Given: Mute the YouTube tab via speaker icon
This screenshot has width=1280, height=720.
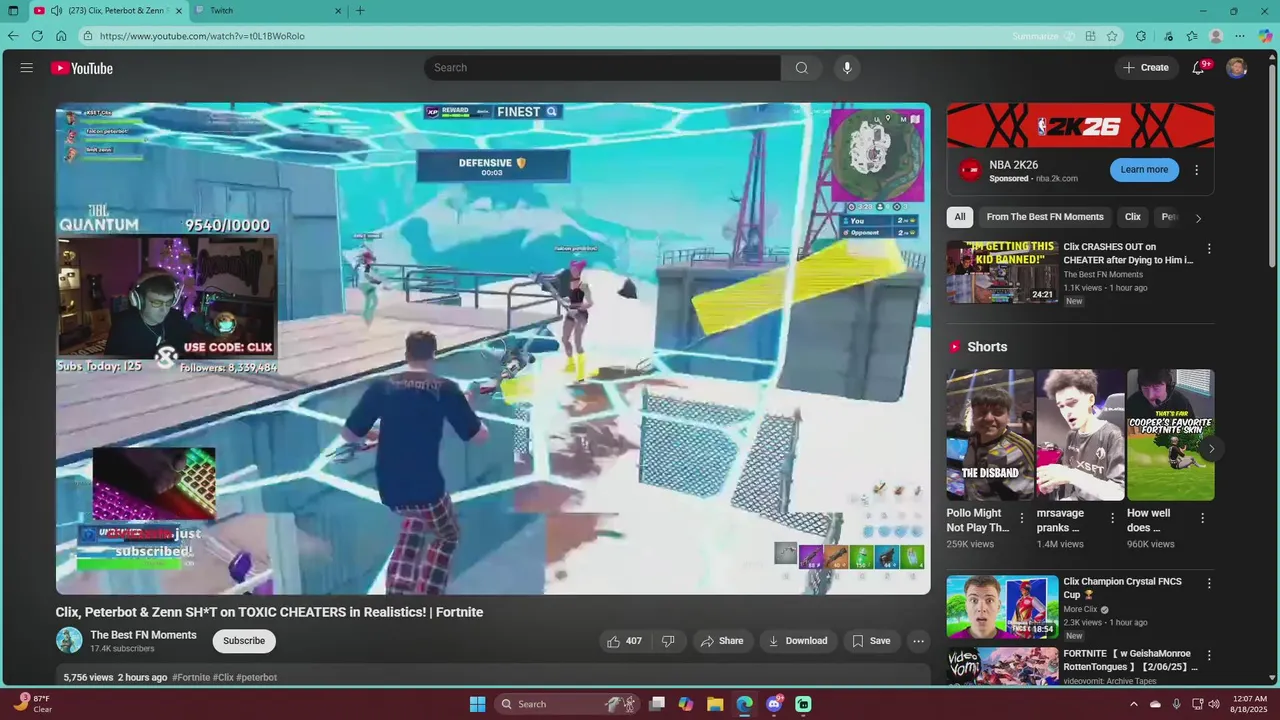Looking at the screenshot, I should click(56, 11).
